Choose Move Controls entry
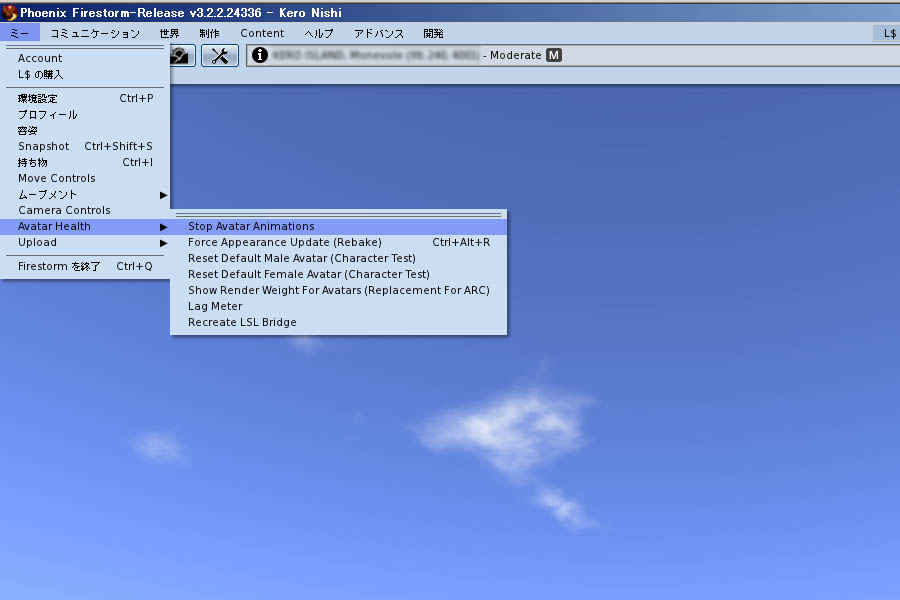Image resolution: width=900 pixels, height=600 pixels. (x=85, y=179)
